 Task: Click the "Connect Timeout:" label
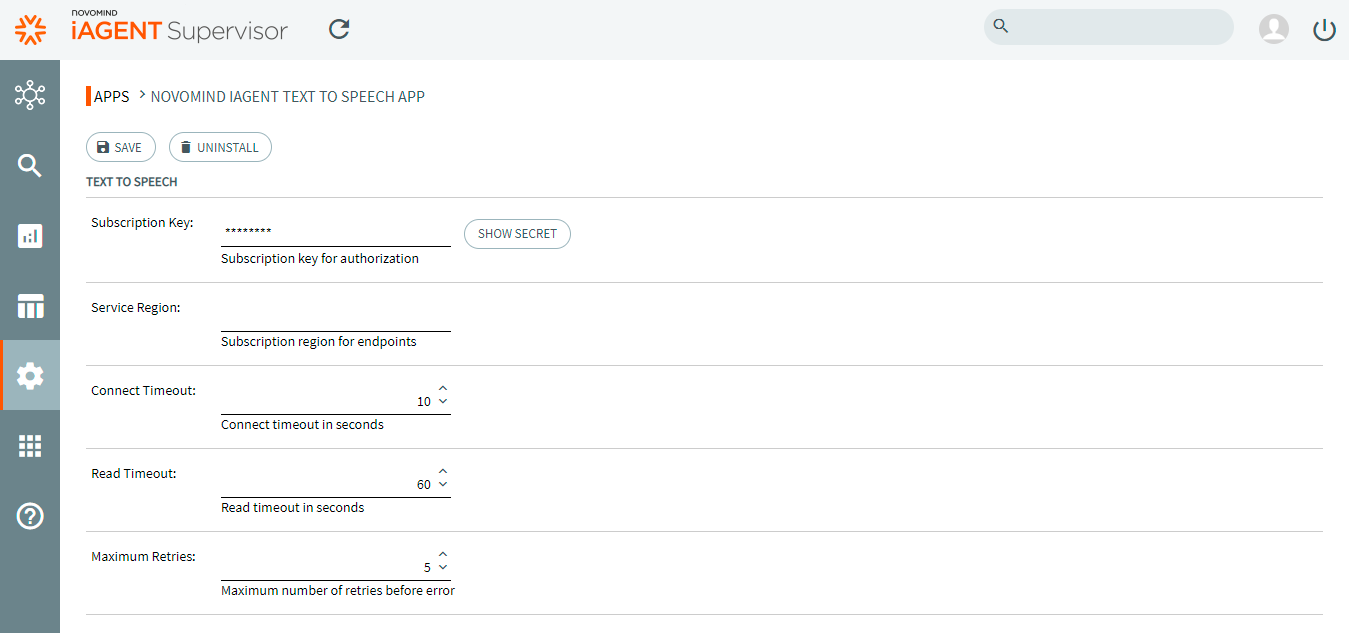click(143, 391)
